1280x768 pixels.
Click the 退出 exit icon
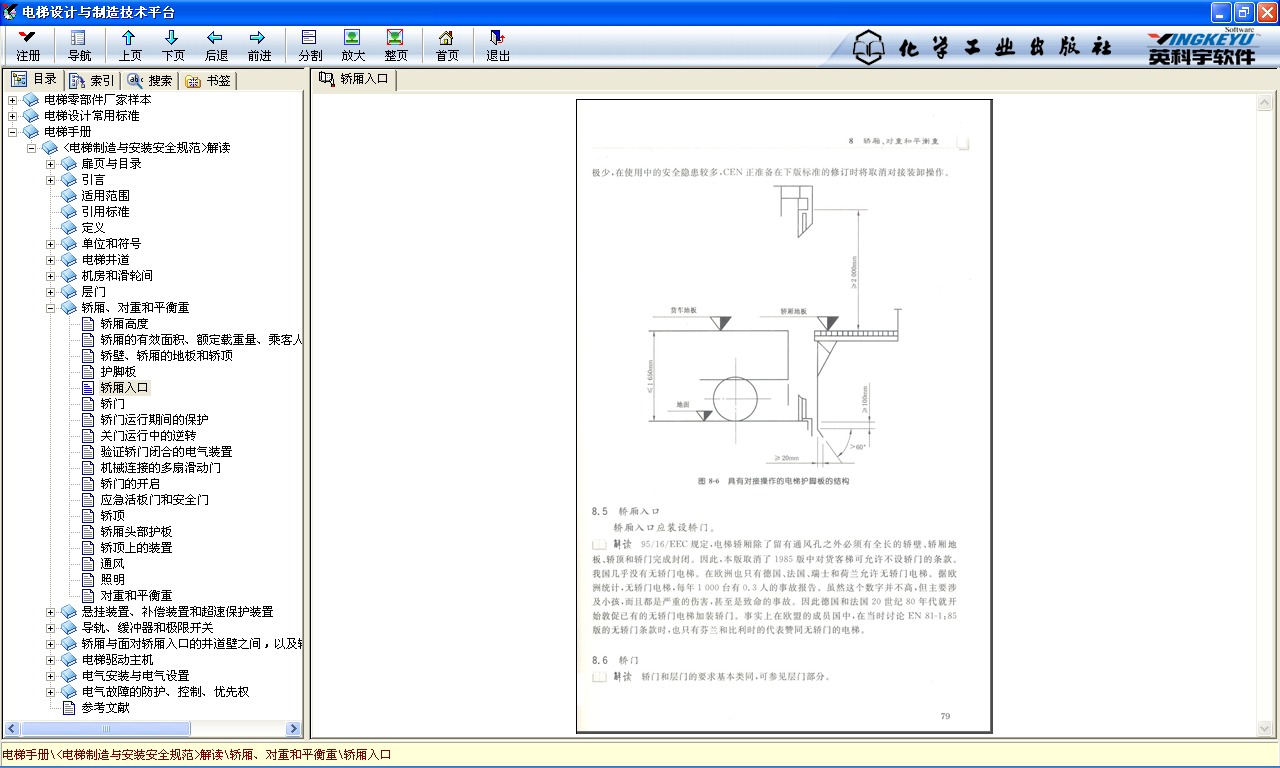point(498,39)
